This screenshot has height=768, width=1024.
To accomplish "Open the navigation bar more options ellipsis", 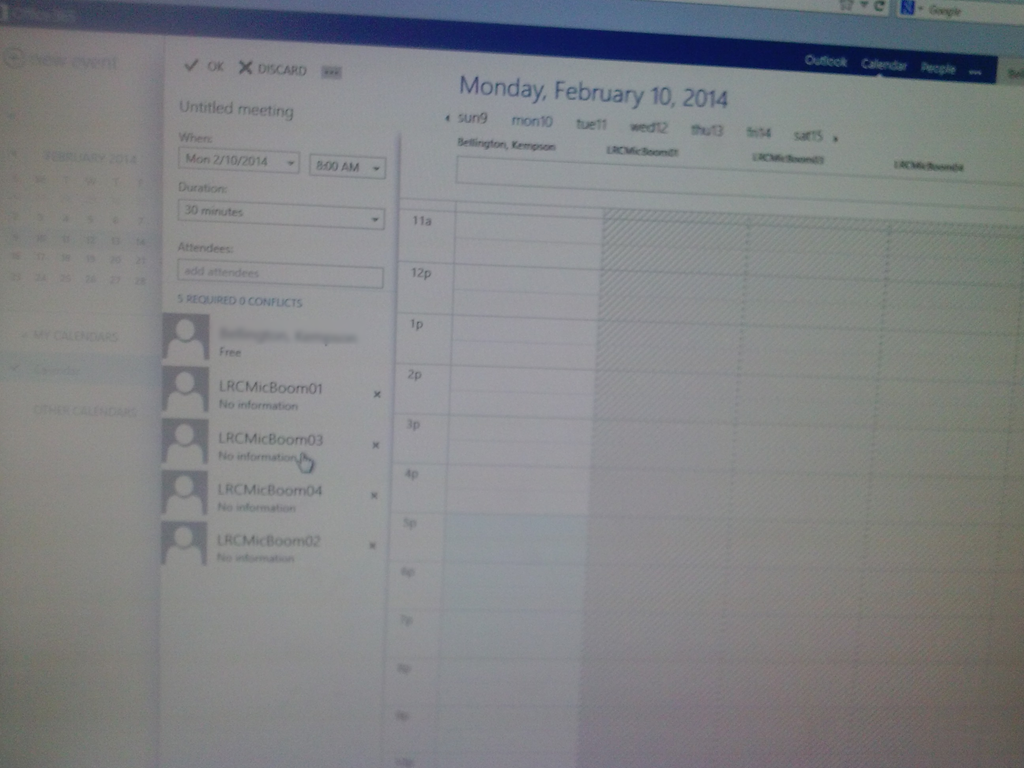I will tap(975, 72).
